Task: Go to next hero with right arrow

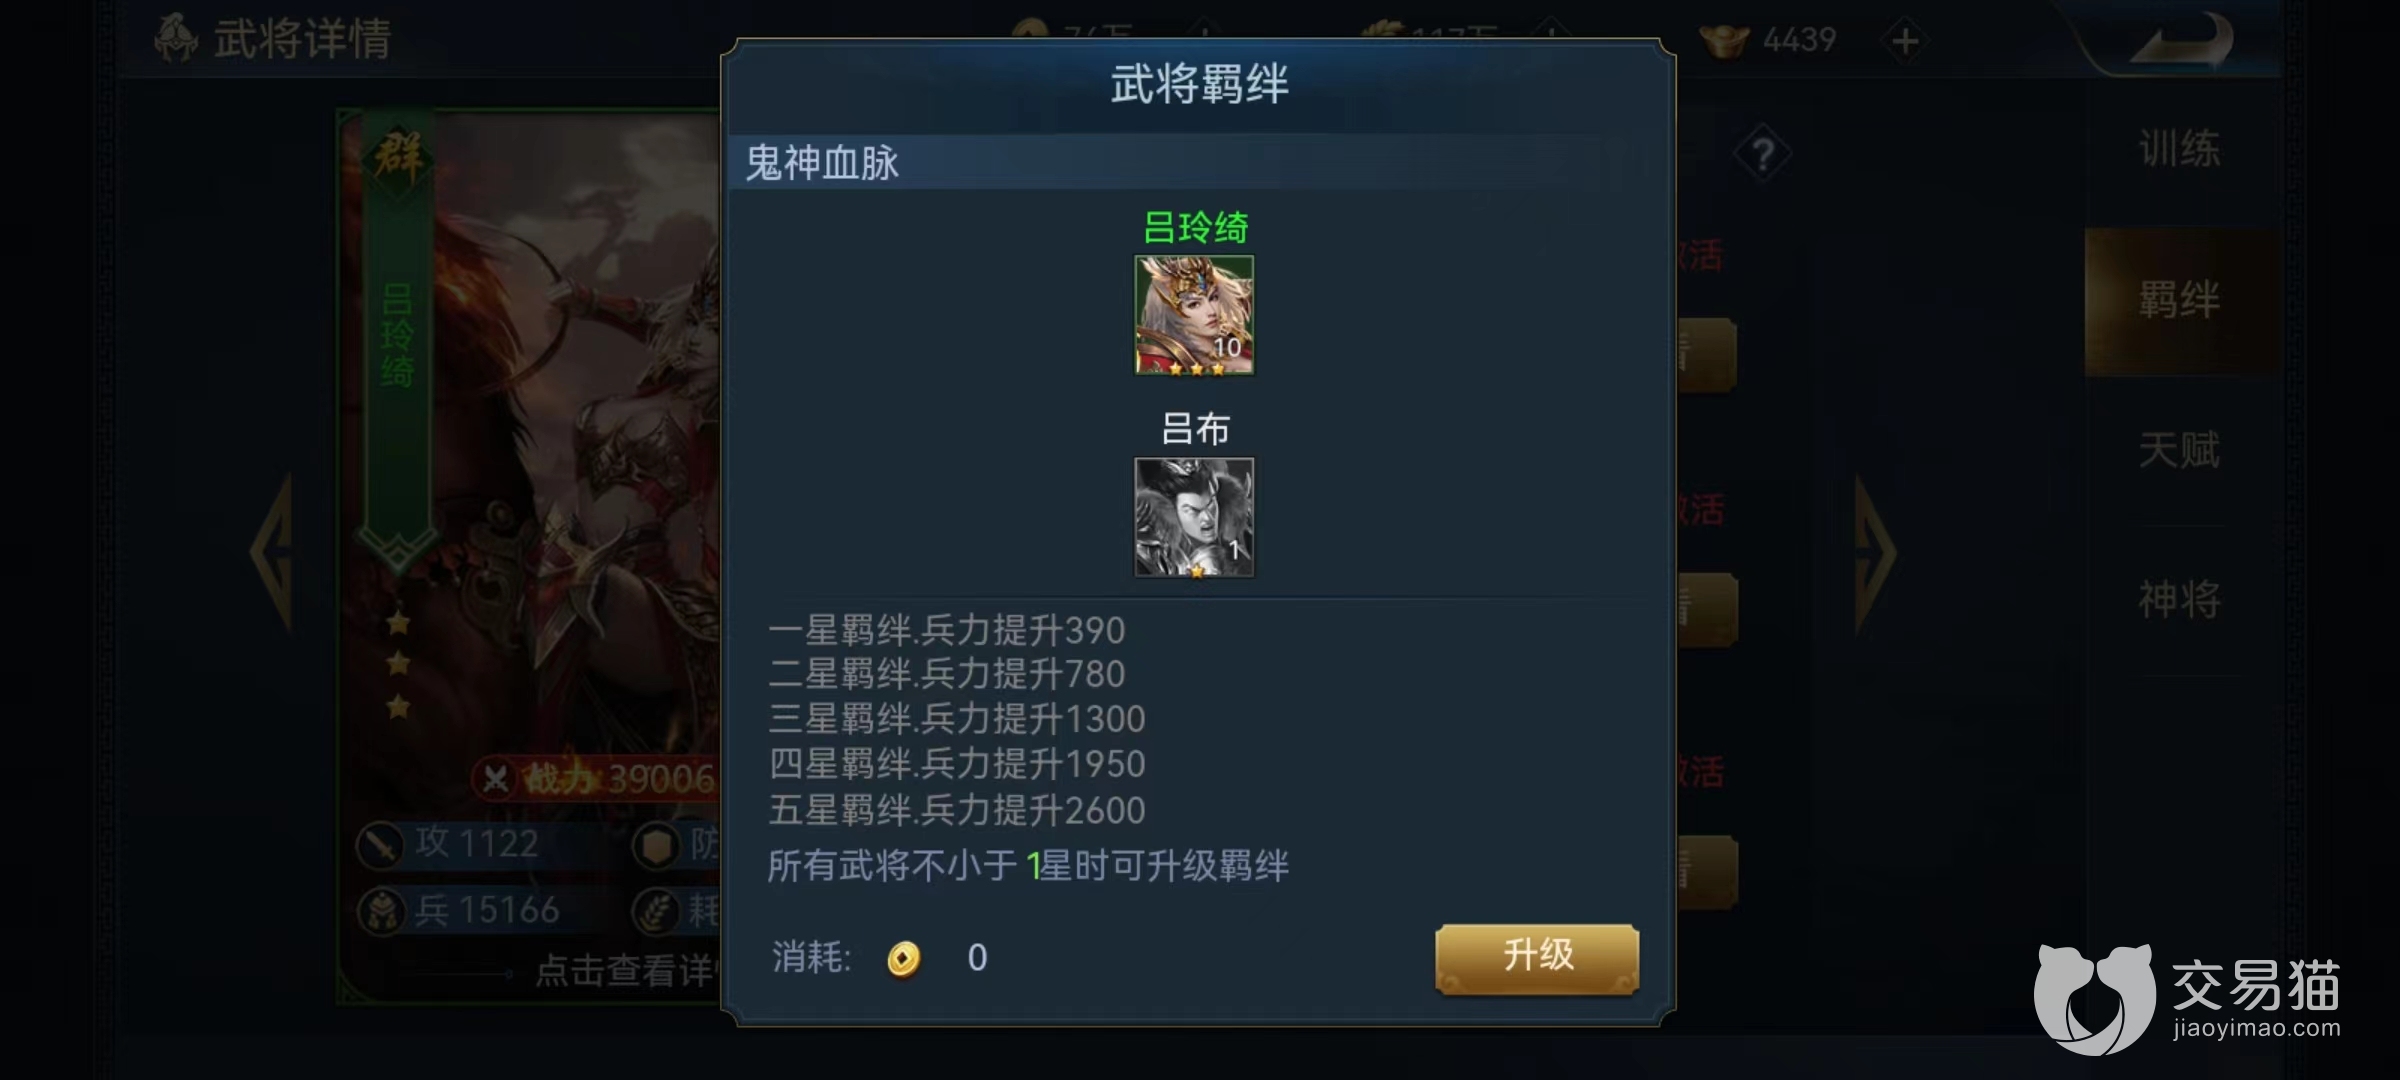Action: pos(1874,552)
